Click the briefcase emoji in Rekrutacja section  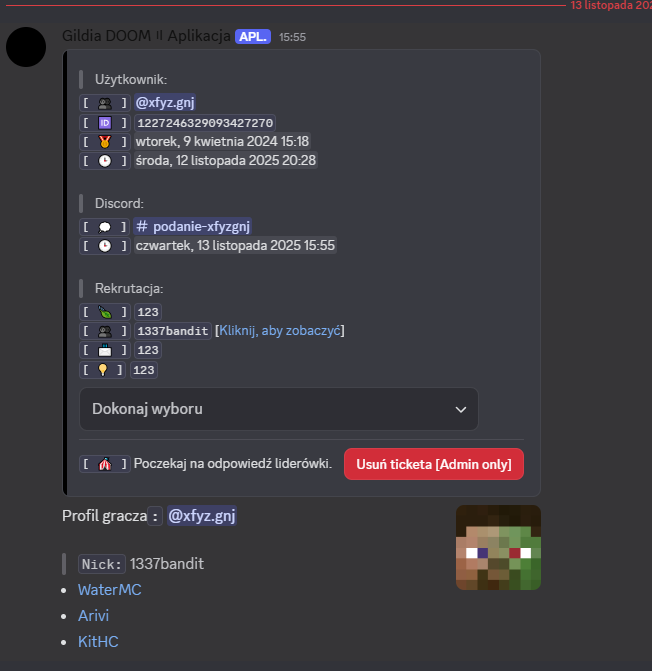coord(105,350)
